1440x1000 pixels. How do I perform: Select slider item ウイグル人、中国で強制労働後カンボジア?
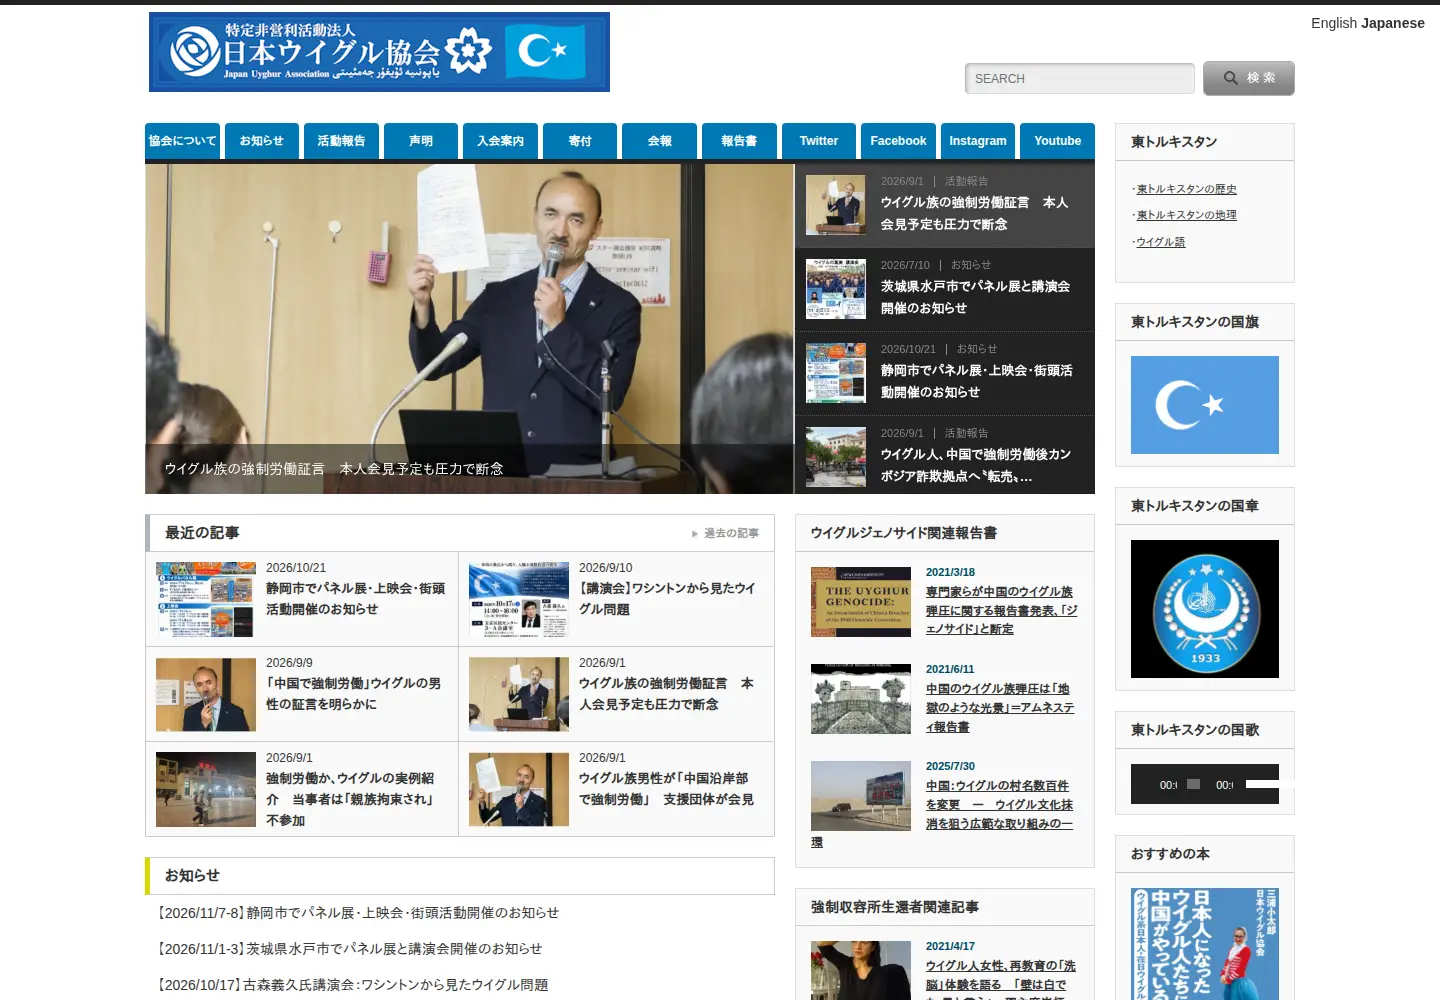[945, 456]
